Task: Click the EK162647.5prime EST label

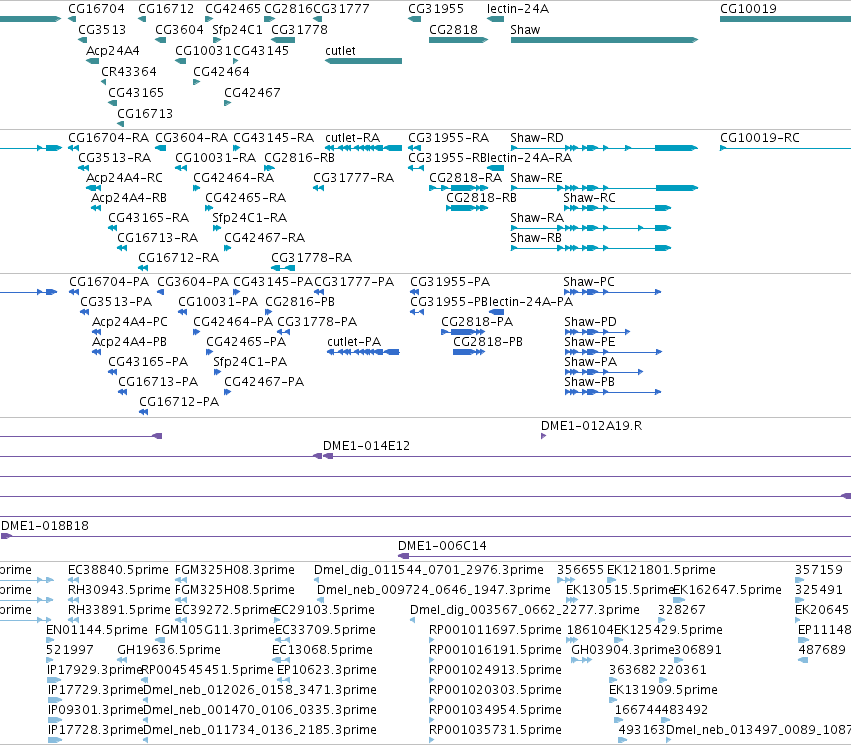Action: 728,590
